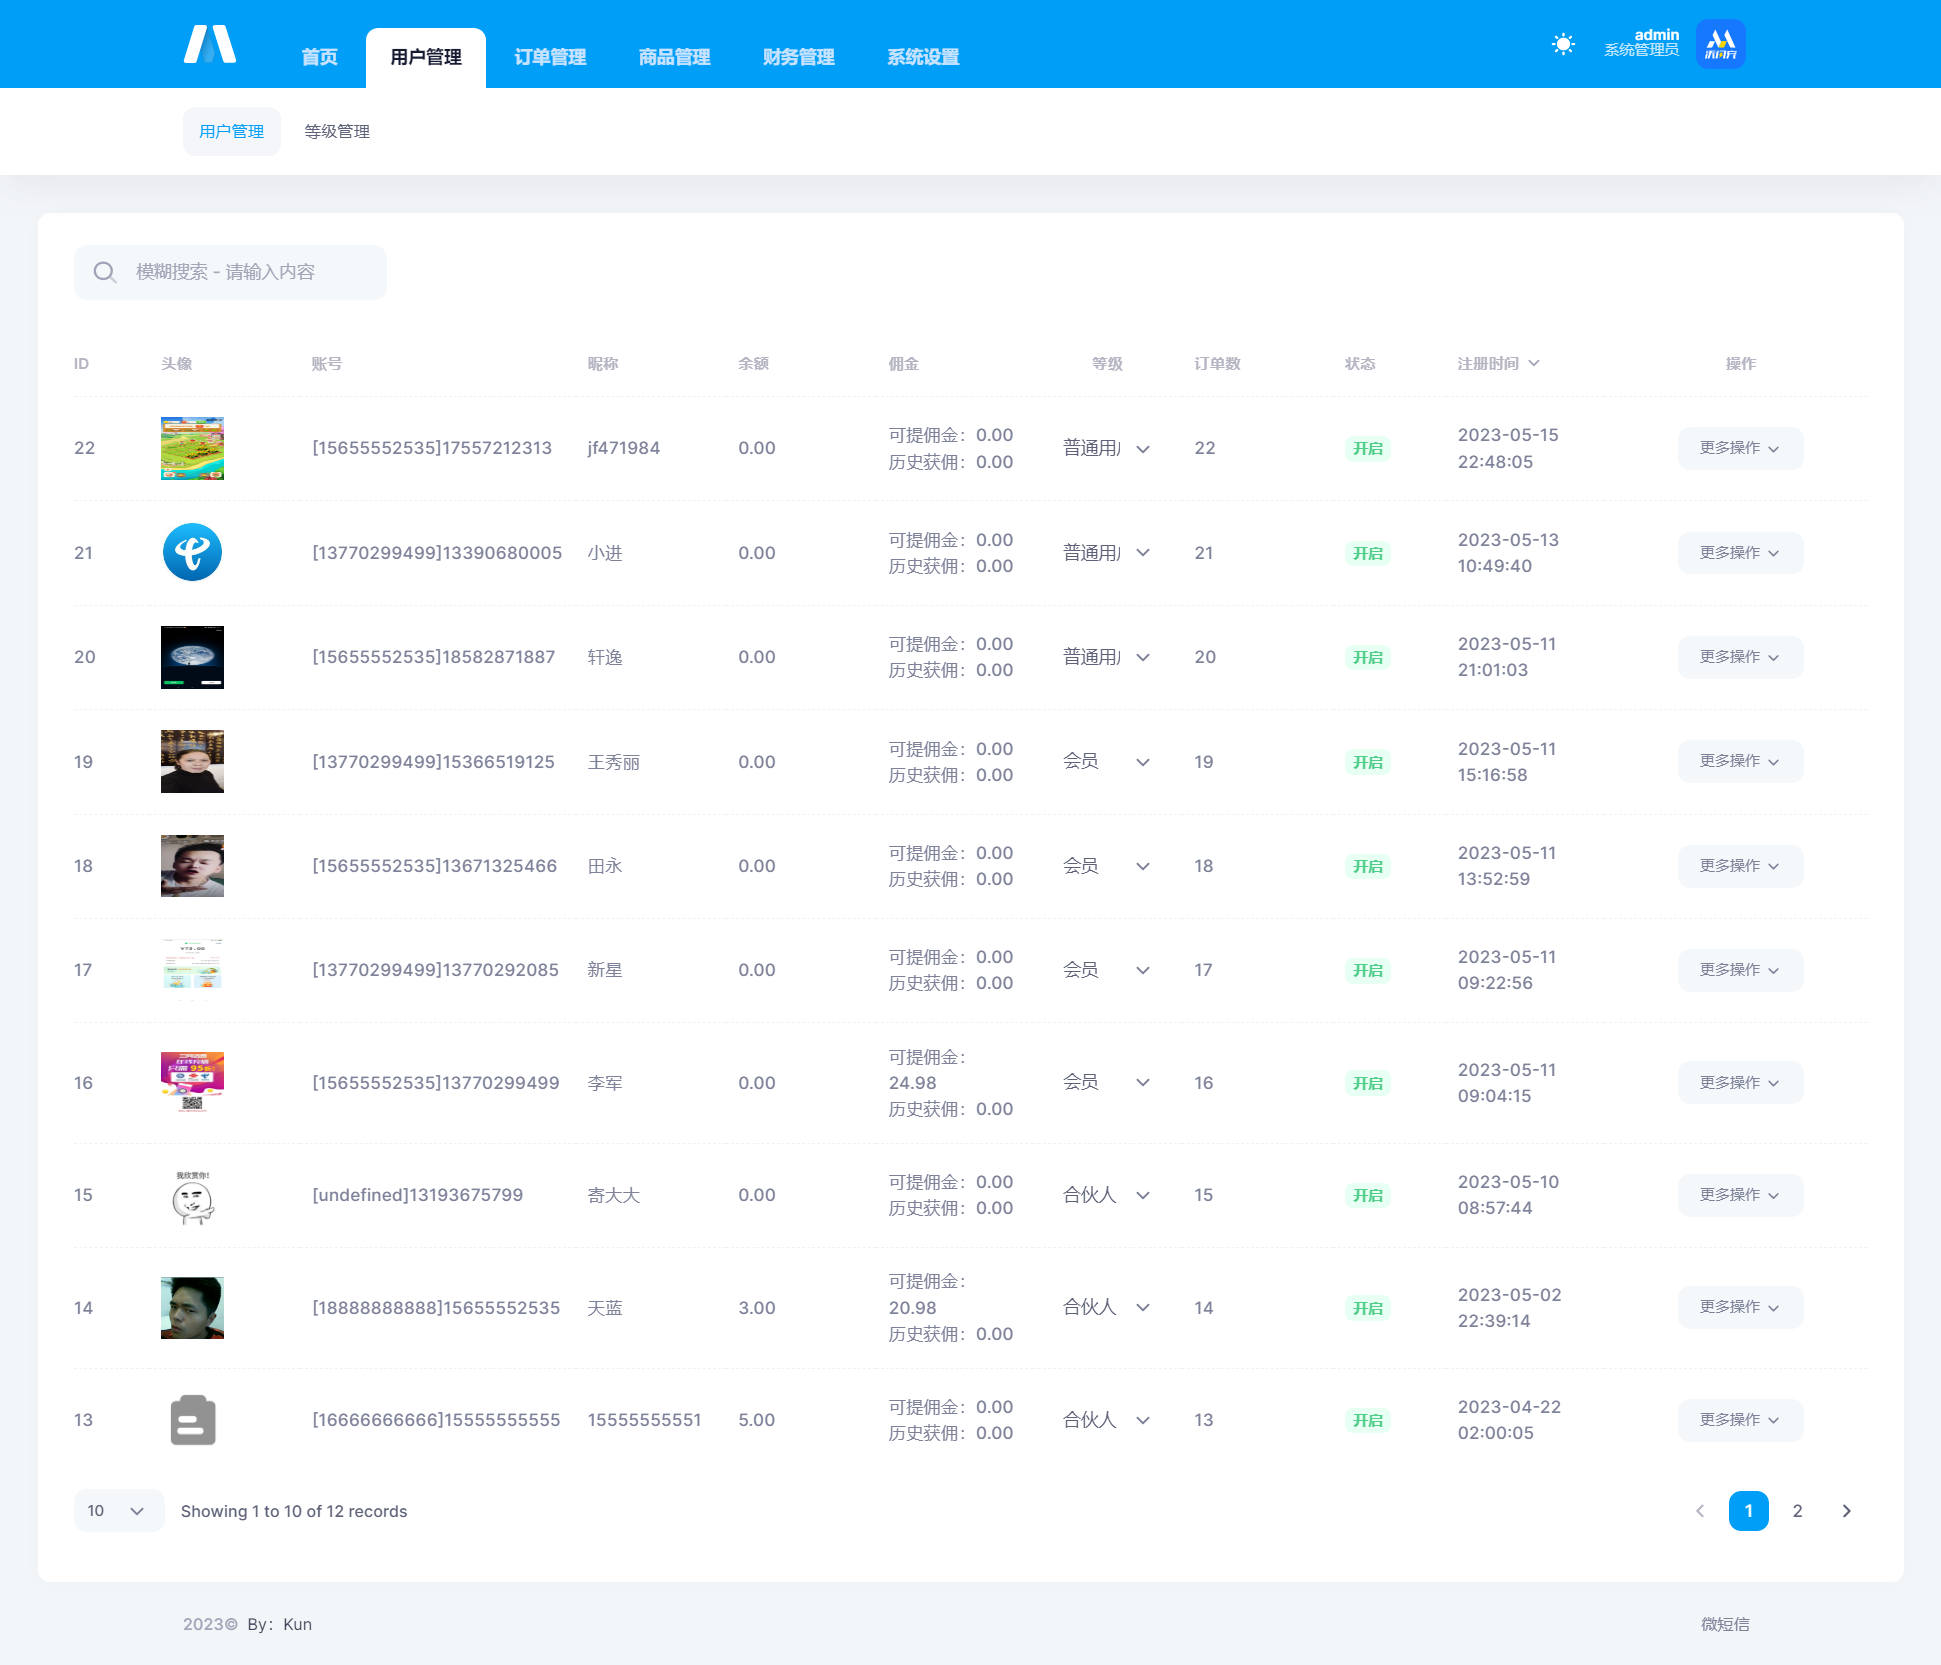The image size is (1941, 1665).
Task: Toggle 开启 status for user 13
Action: [1367, 1421]
